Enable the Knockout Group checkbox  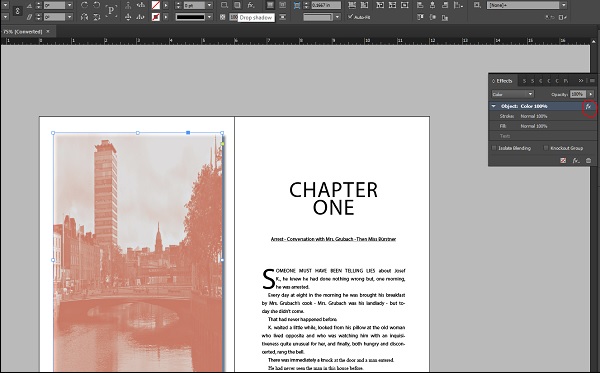(546, 148)
